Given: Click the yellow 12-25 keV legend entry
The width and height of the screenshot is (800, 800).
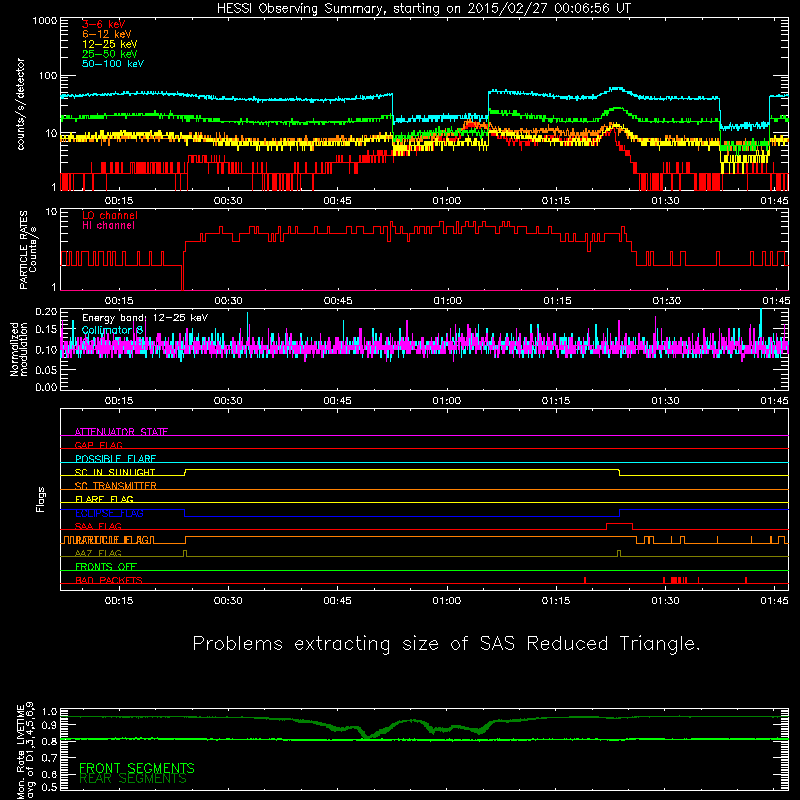Looking at the screenshot, I should (x=110, y=44).
